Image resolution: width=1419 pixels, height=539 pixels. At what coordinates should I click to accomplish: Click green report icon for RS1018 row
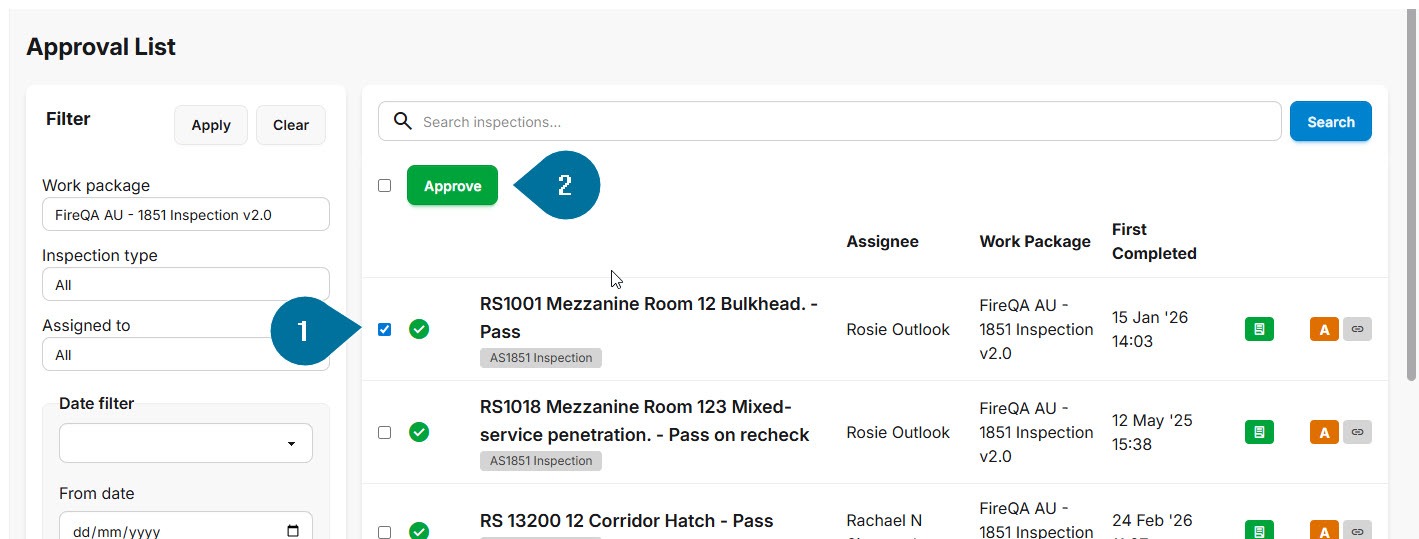click(1259, 432)
